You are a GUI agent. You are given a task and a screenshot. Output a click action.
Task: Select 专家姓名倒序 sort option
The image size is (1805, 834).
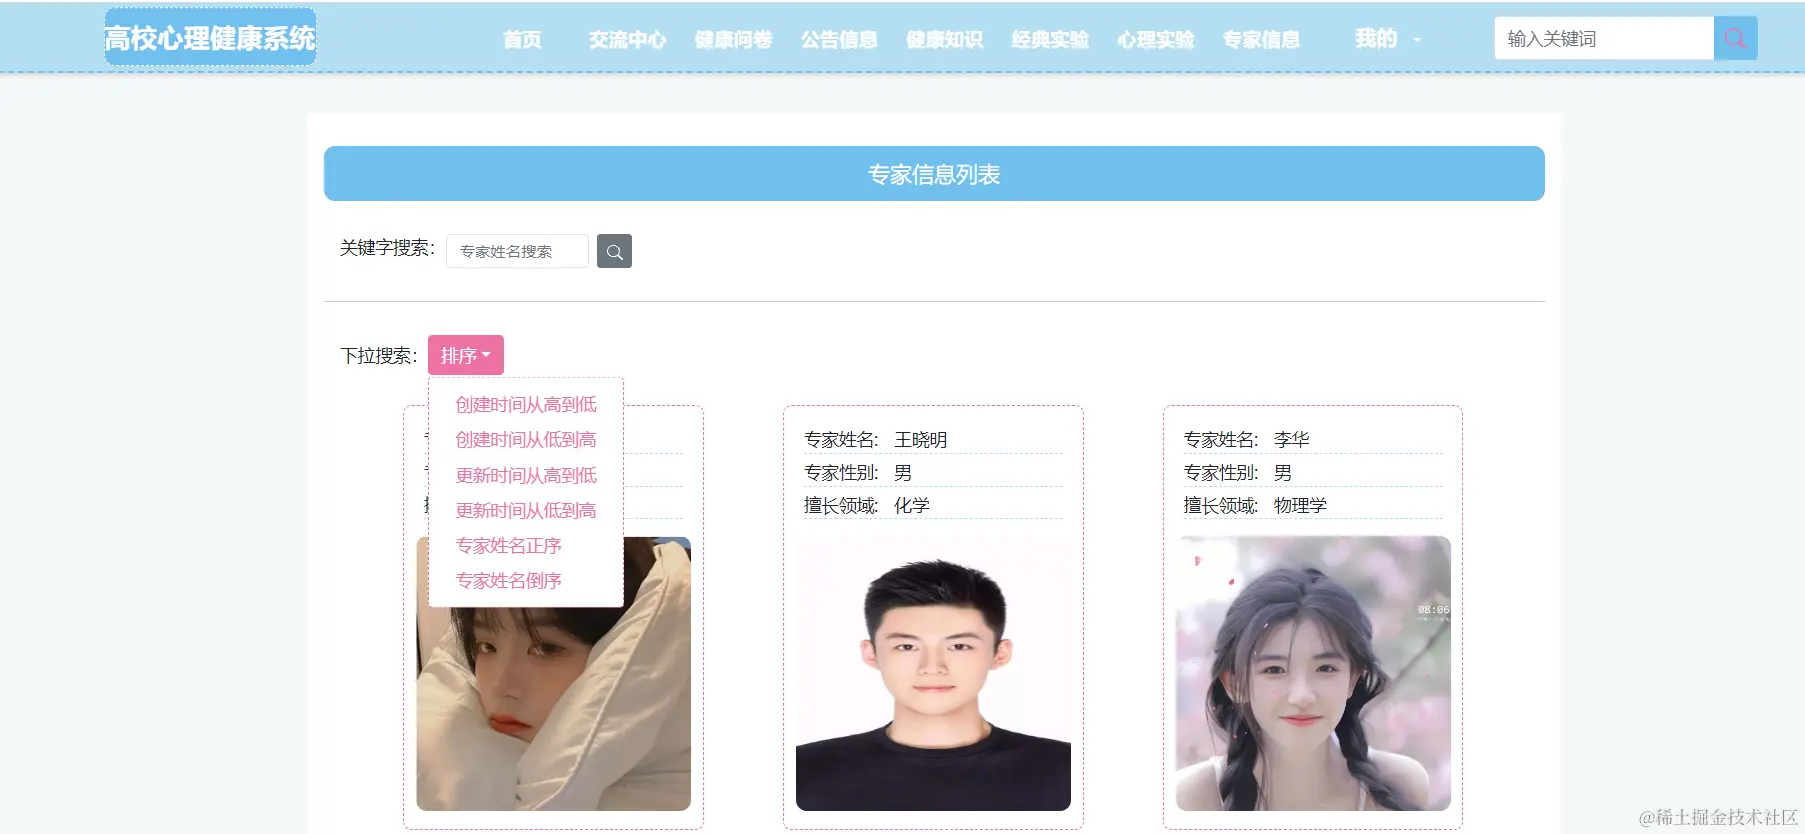(509, 580)
